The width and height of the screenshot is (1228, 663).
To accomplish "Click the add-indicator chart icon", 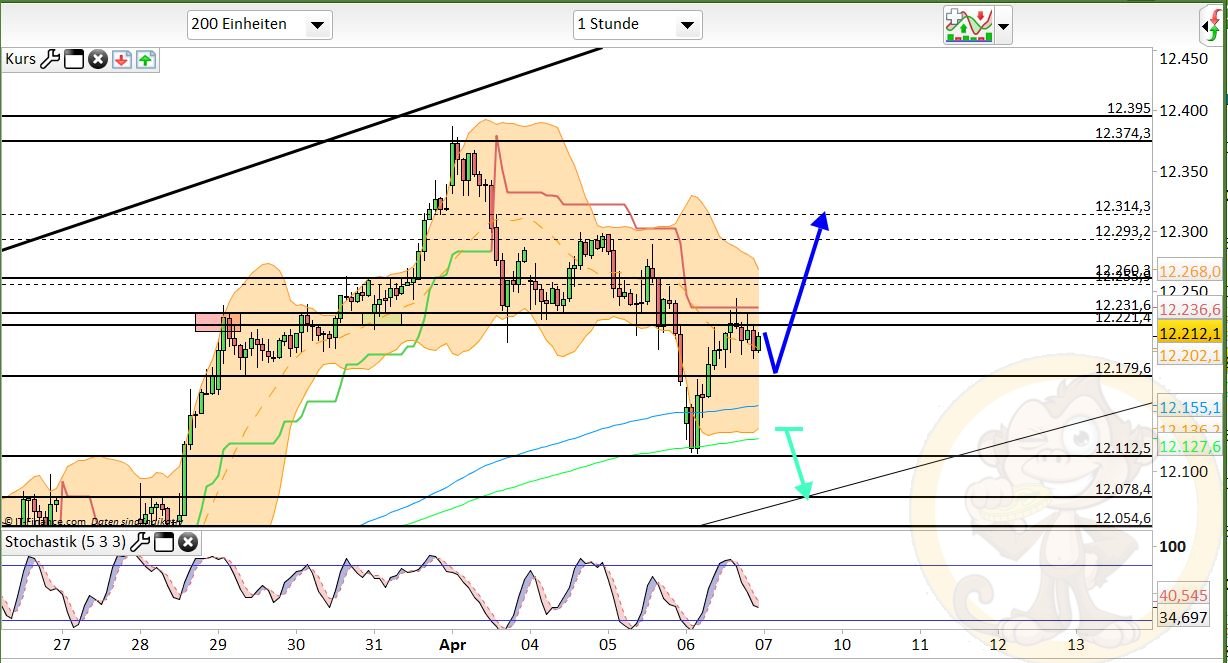I will pos(968,25).
